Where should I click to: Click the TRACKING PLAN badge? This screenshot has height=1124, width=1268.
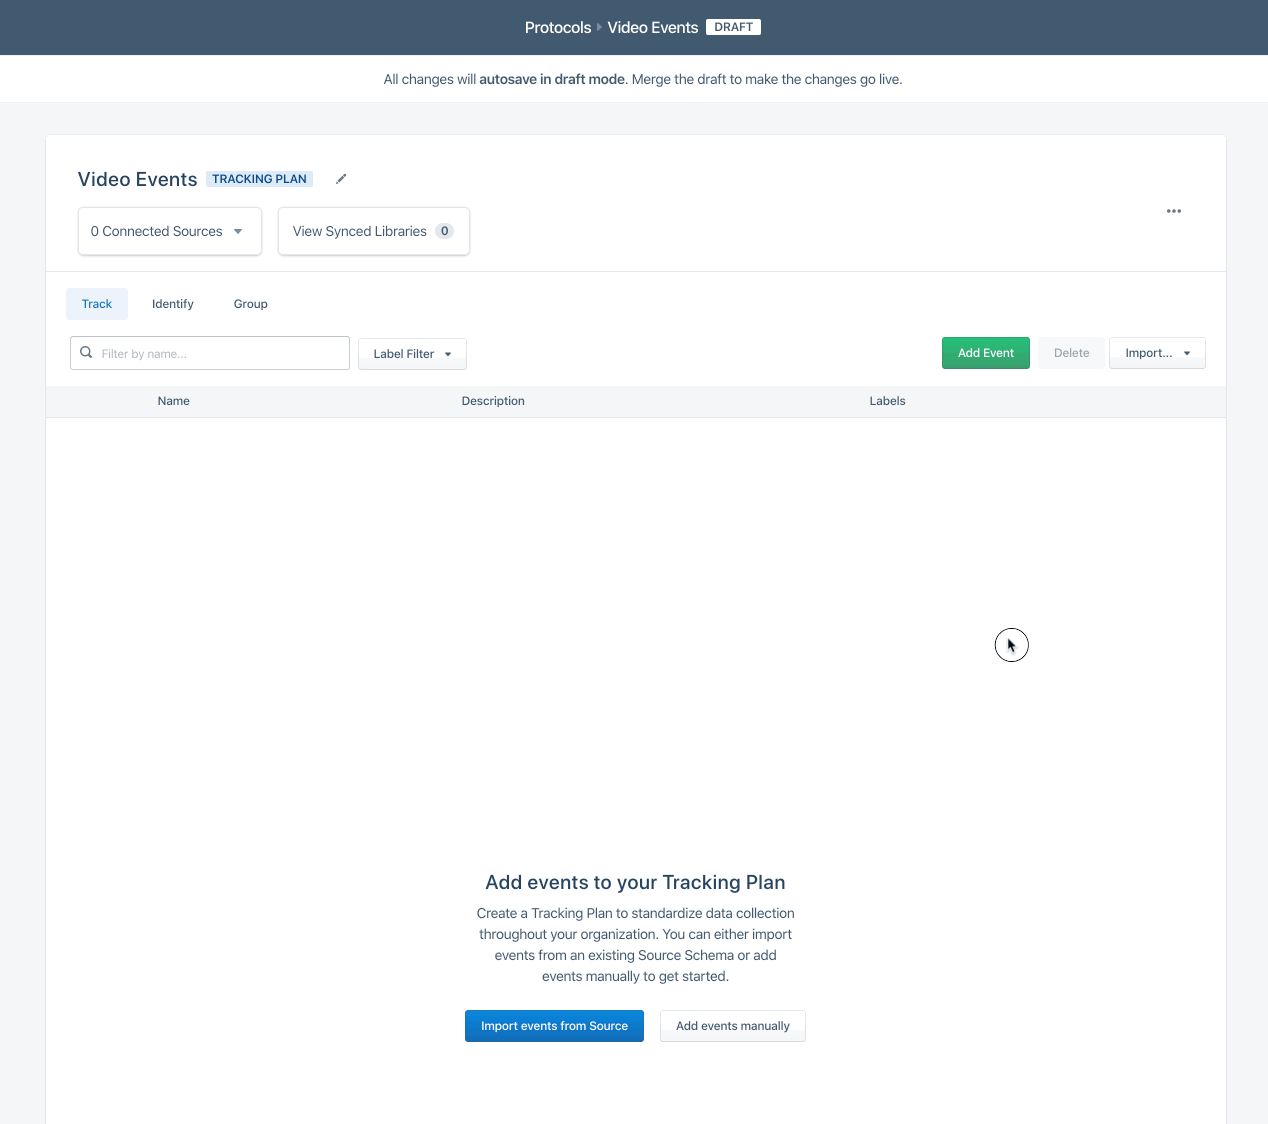[x=259, y=179]
